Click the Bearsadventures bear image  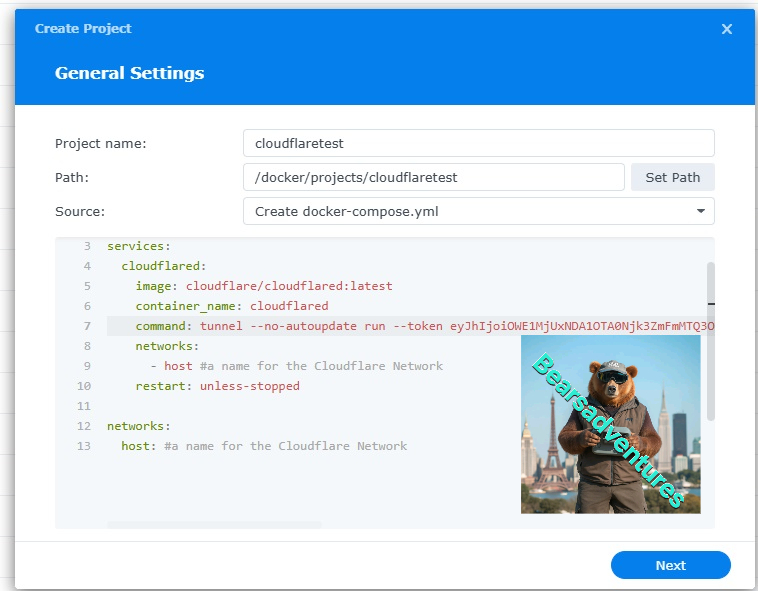[610, 424]
